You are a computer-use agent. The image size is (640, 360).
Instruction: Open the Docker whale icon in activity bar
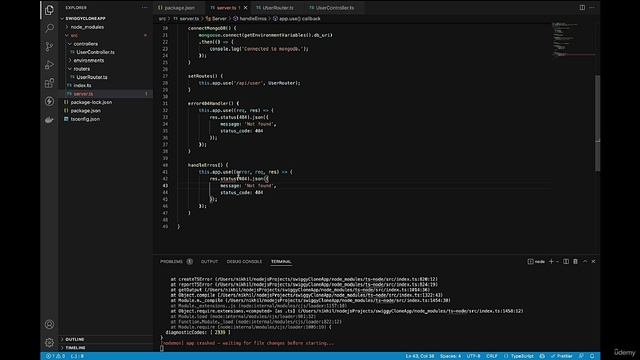[49, 120]
